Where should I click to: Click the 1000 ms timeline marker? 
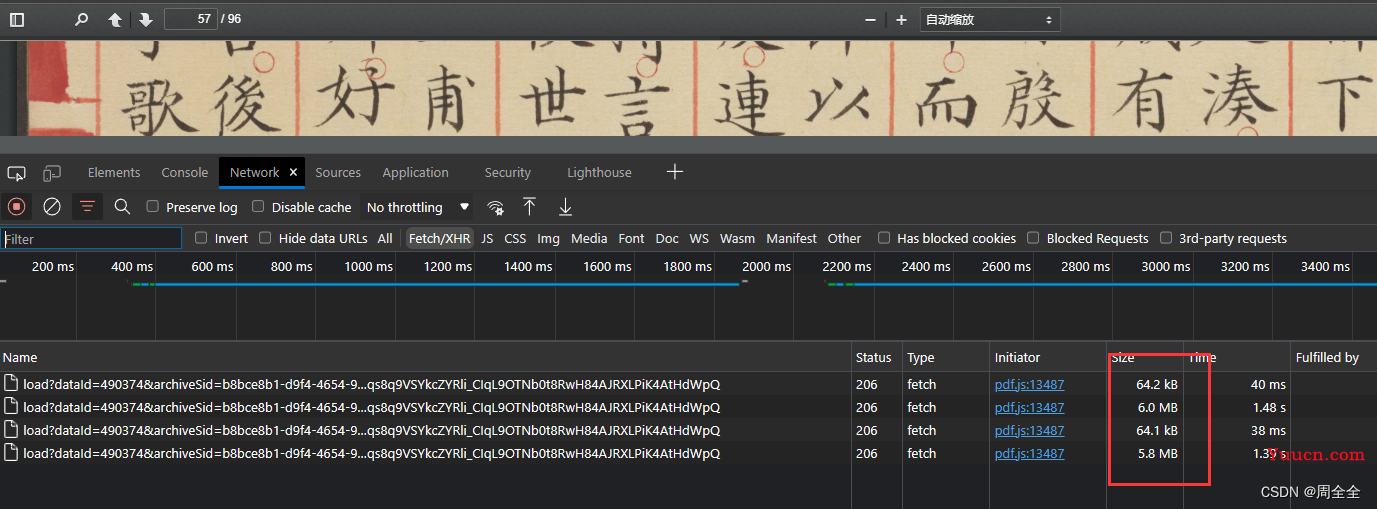(x=368, y=266)
